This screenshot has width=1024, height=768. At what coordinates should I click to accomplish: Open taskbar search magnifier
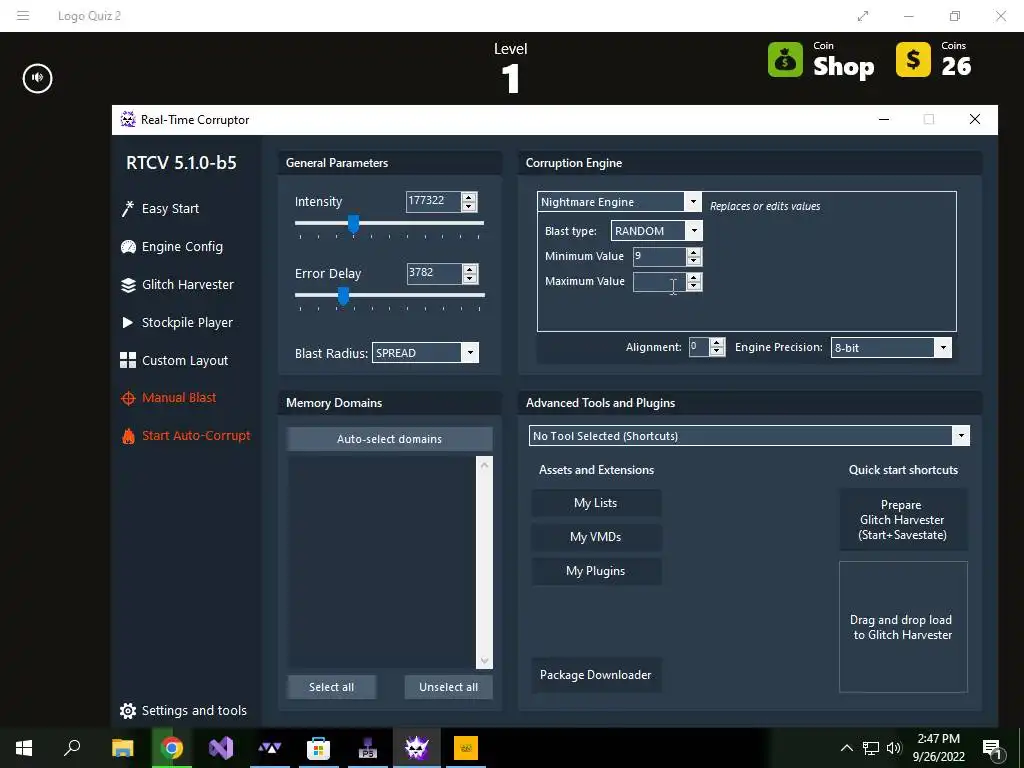(72, 748)
